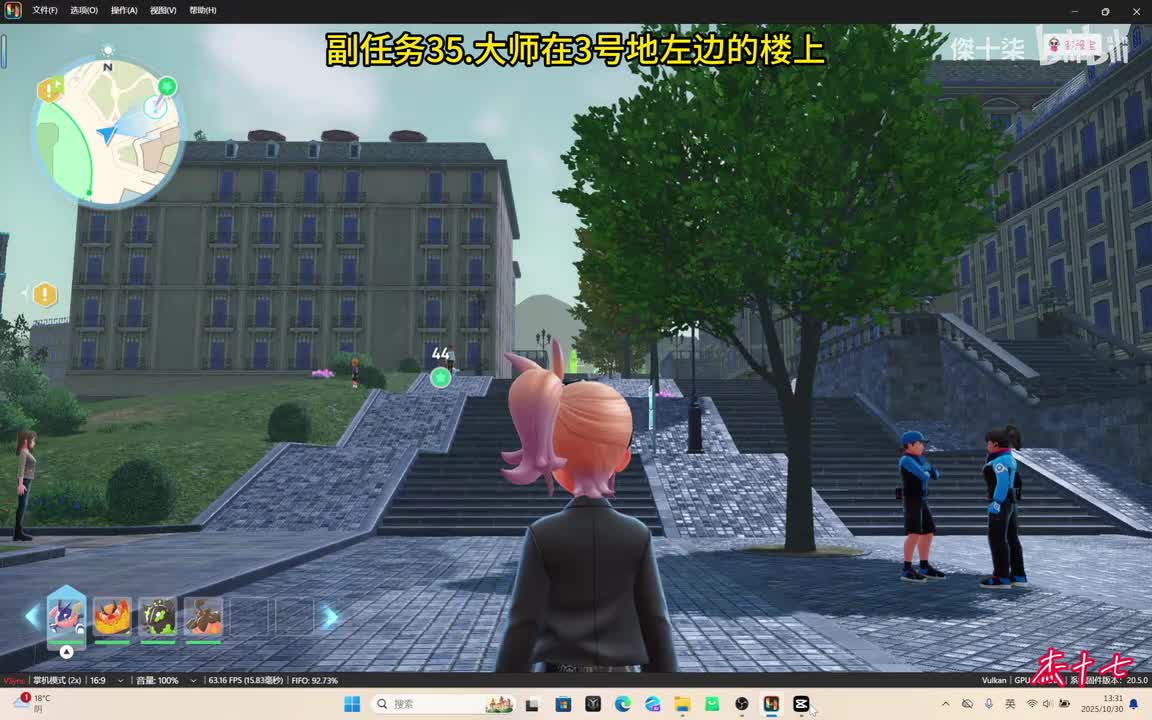The height and width of the screenshot is (720, 1152).
Task: Open Task View on the taskbar
Action: point(533,704)
